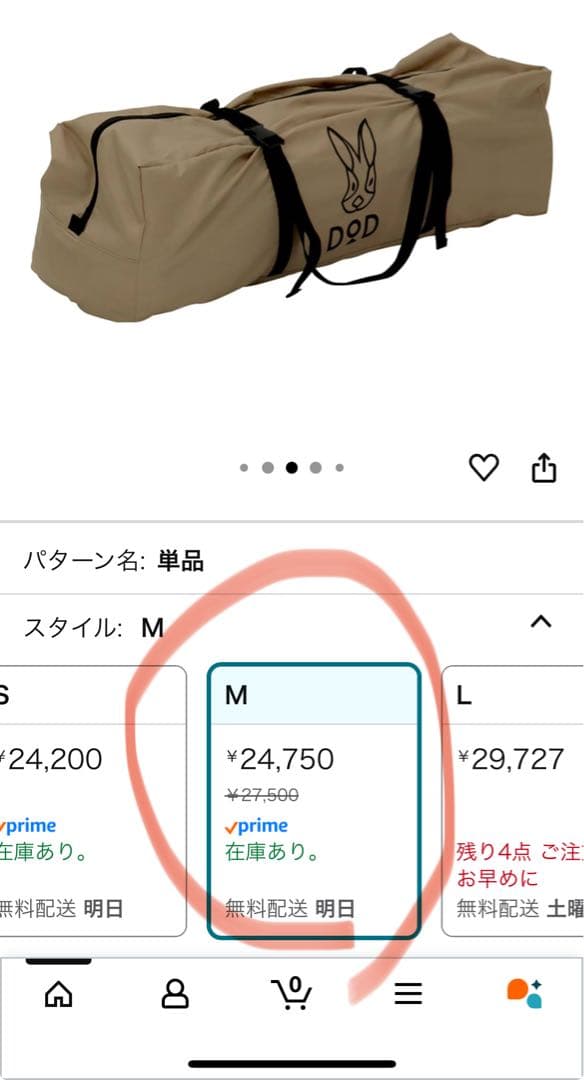This screenshot has height=1080, width=584.
Task: Select the S style option
Action: tap(93, 800)
